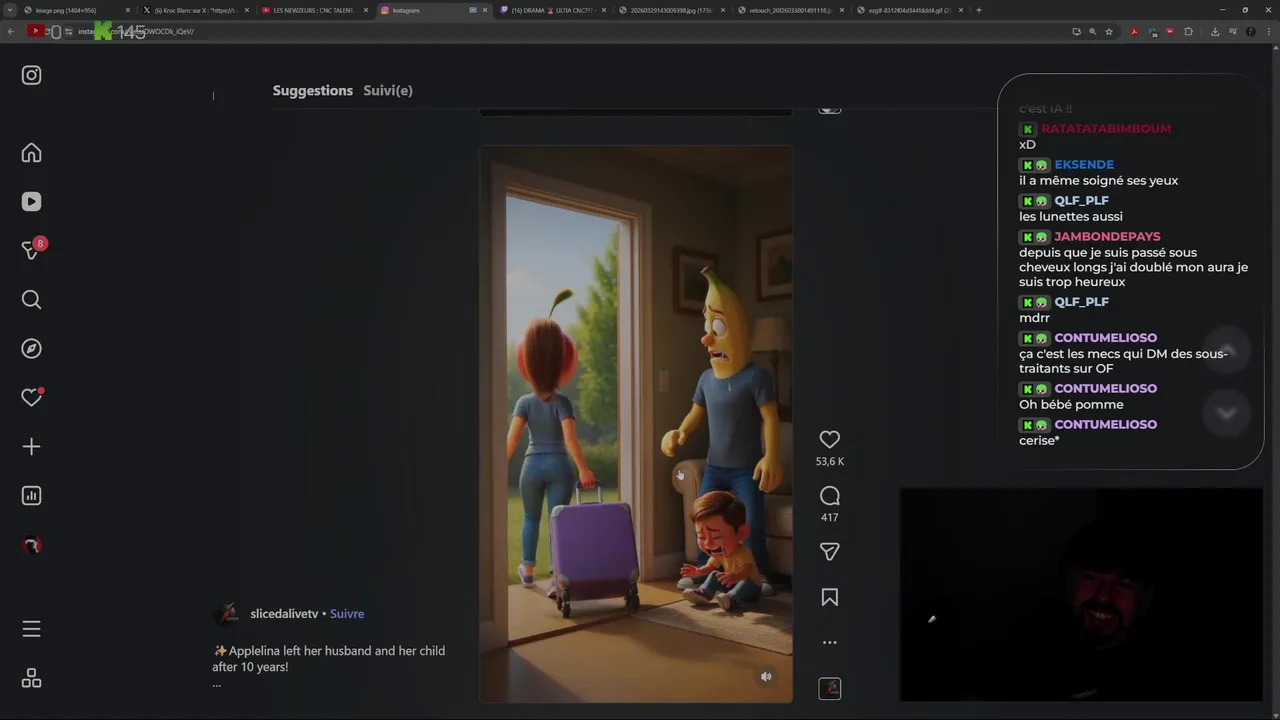Open browser Downloads icon

pos(1215,31)
